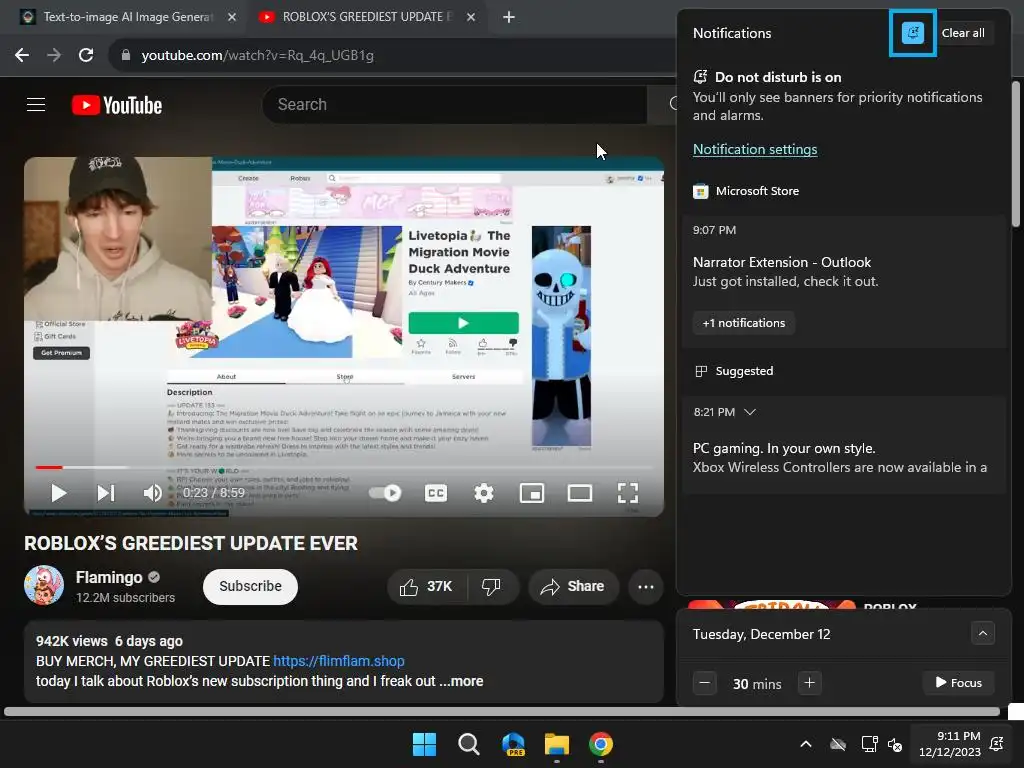Open Flamingo channel avatar
This screenshot has width=1024, height=768.
pyautogui.click(x=44, y=586)
